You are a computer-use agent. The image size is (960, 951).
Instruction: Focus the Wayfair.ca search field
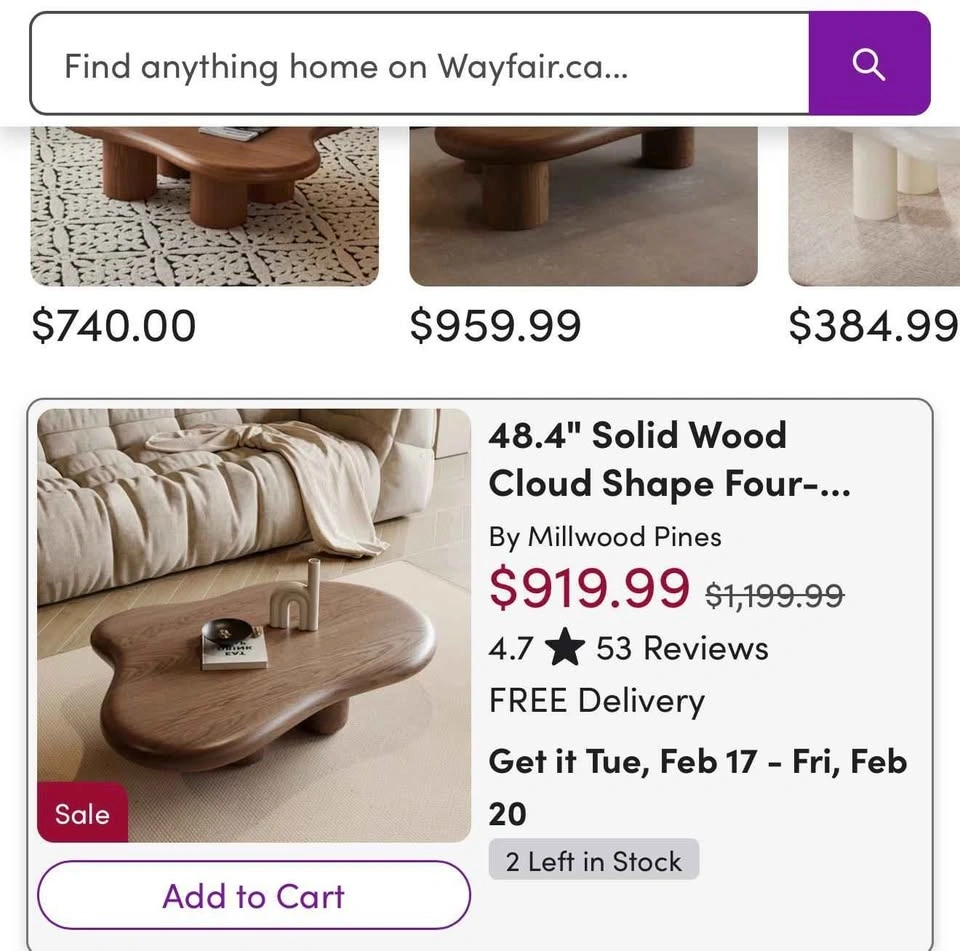[x=420, y=66]
